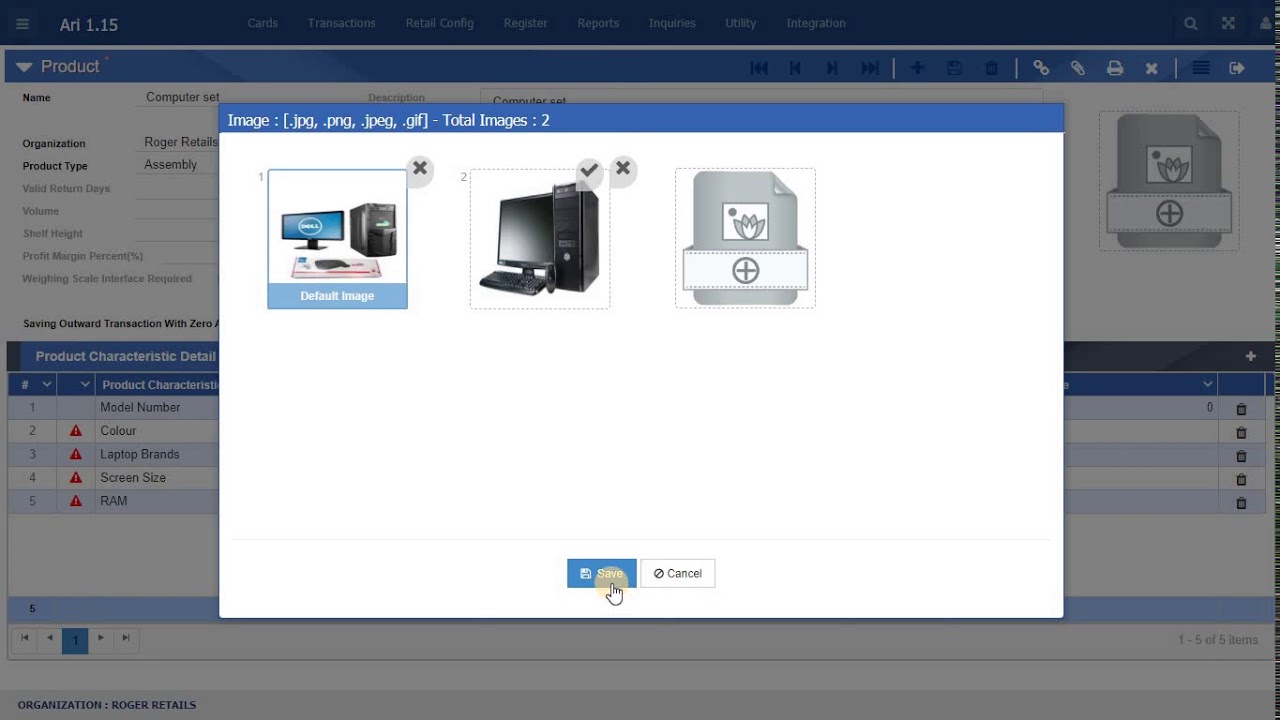Jump to the last record in the Product toolbar

click(x=870, y=68)
